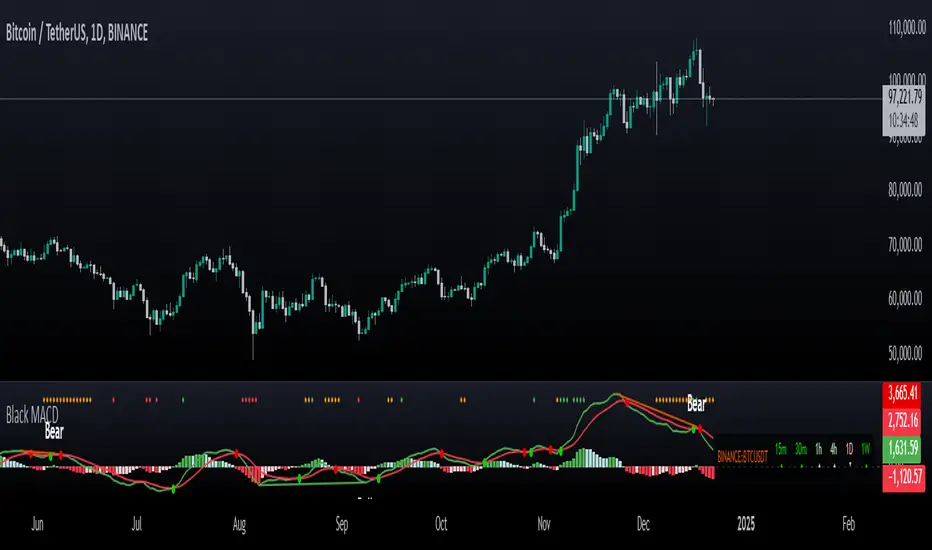The height and width of the screenshot is (550, 932).
Task: Select the -1,120.57 histogram value label
Action: (908, 477)
